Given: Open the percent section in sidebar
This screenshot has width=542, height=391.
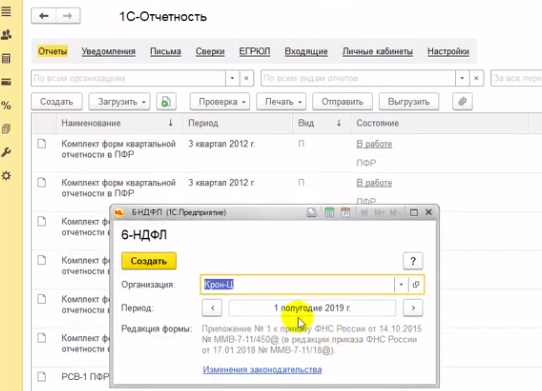Looking at the screenshot, I should (6, 105).
